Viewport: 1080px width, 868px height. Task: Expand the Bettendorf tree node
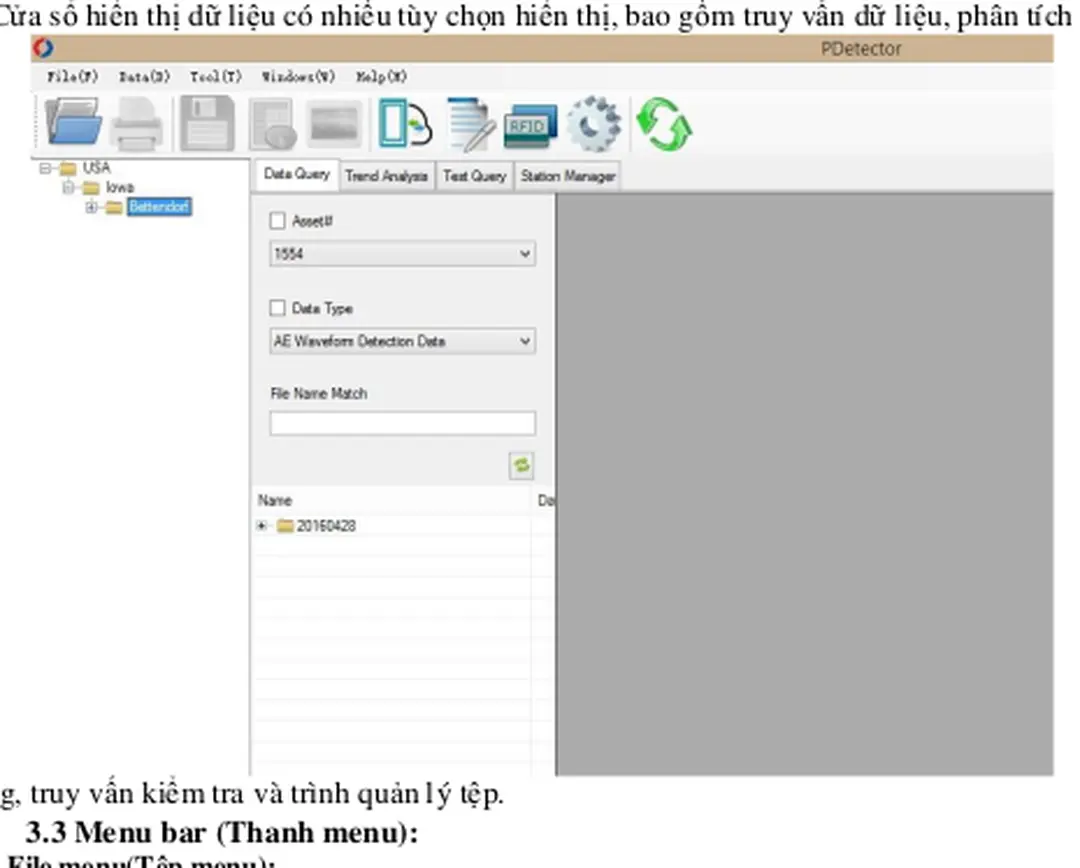pyautogui.click(x=91, y=207)
